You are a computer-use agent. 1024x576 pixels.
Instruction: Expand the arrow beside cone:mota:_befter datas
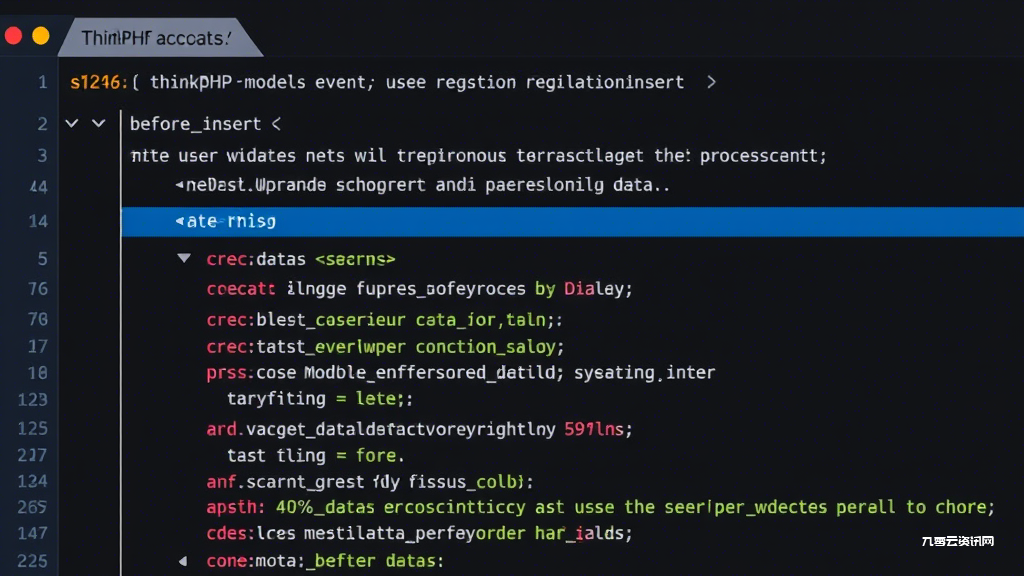point(183,560)
